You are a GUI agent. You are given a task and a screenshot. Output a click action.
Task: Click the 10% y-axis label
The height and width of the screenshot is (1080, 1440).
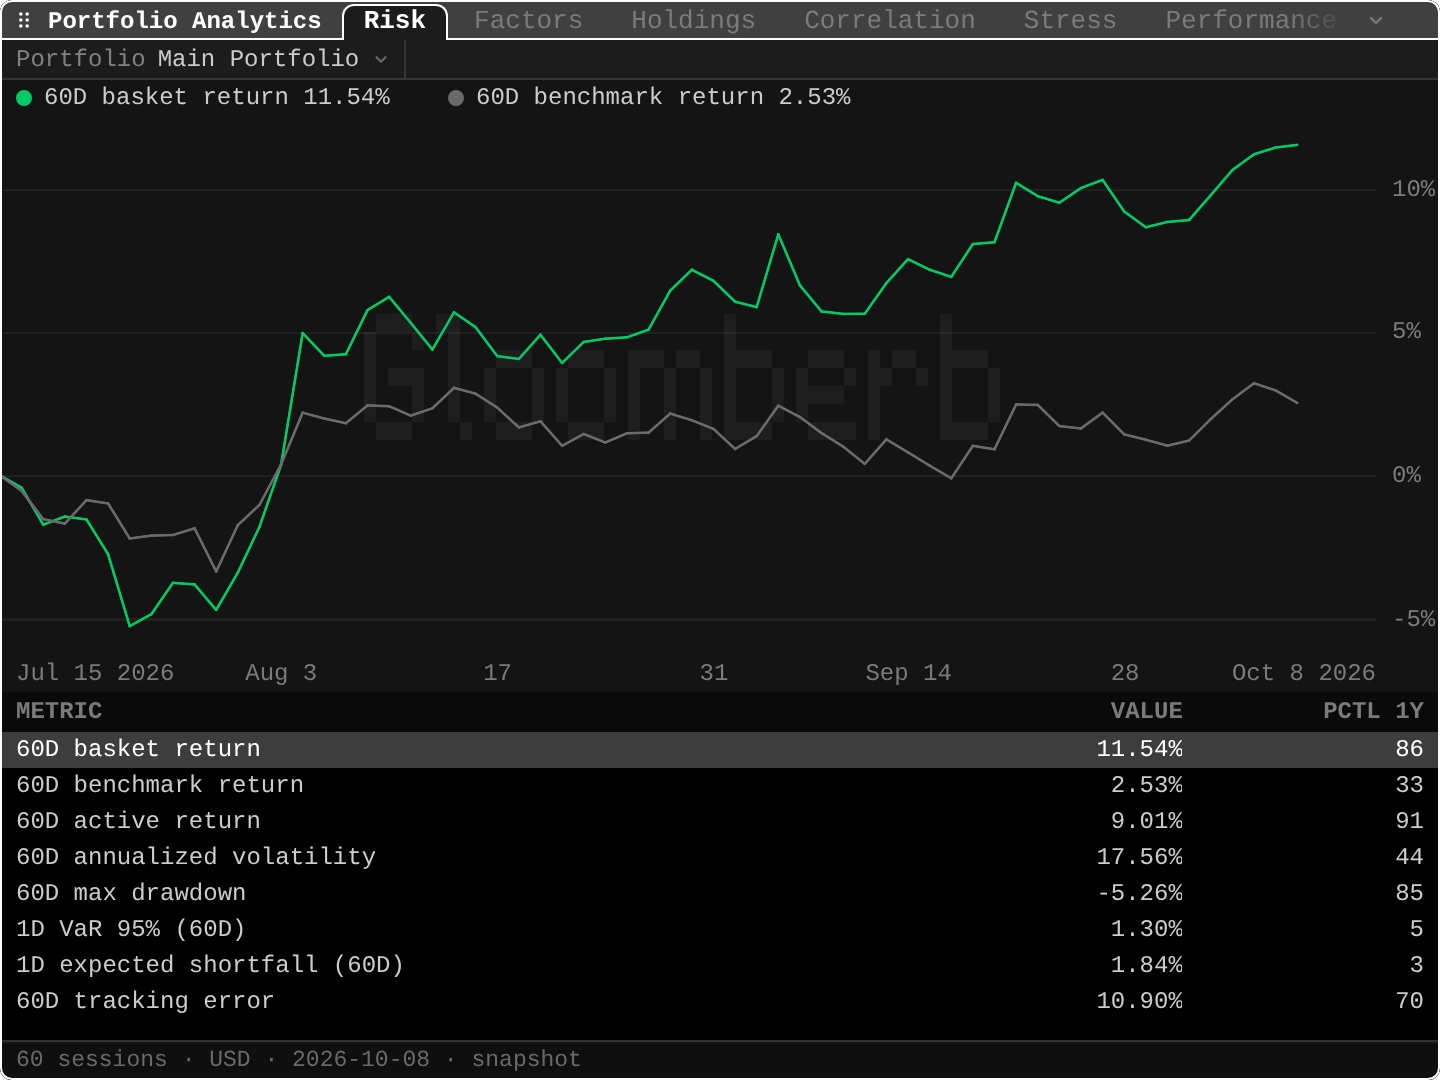(1413, 189)
